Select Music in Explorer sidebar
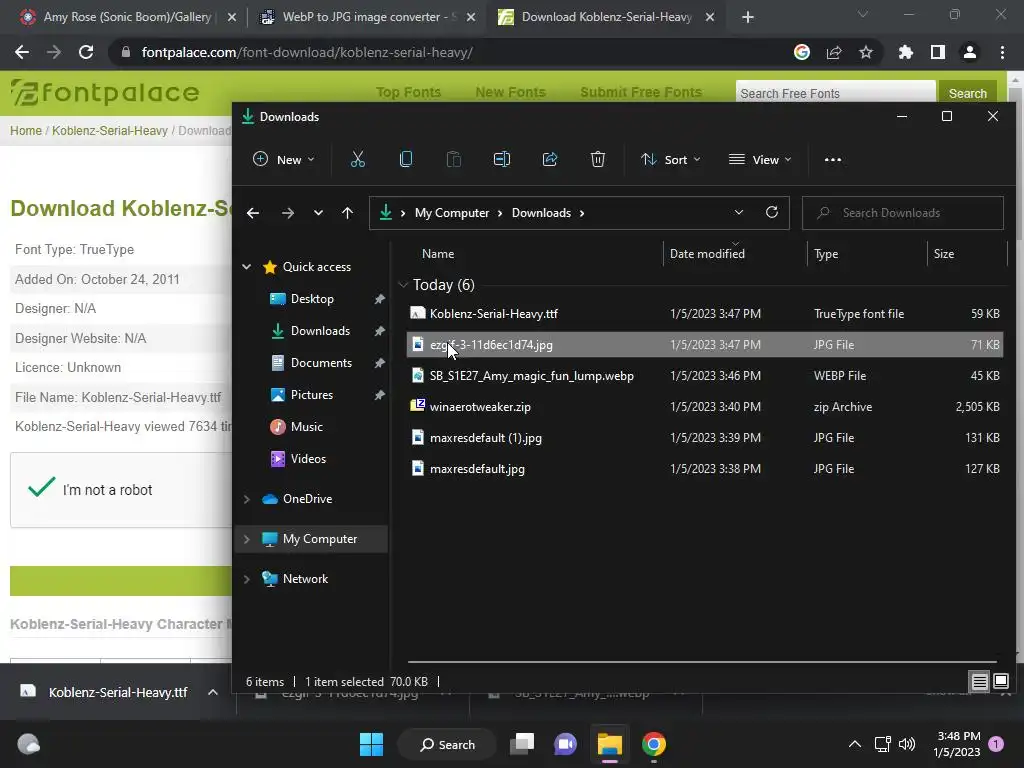This screenshot has height=768, width=1024. [306, 426]
